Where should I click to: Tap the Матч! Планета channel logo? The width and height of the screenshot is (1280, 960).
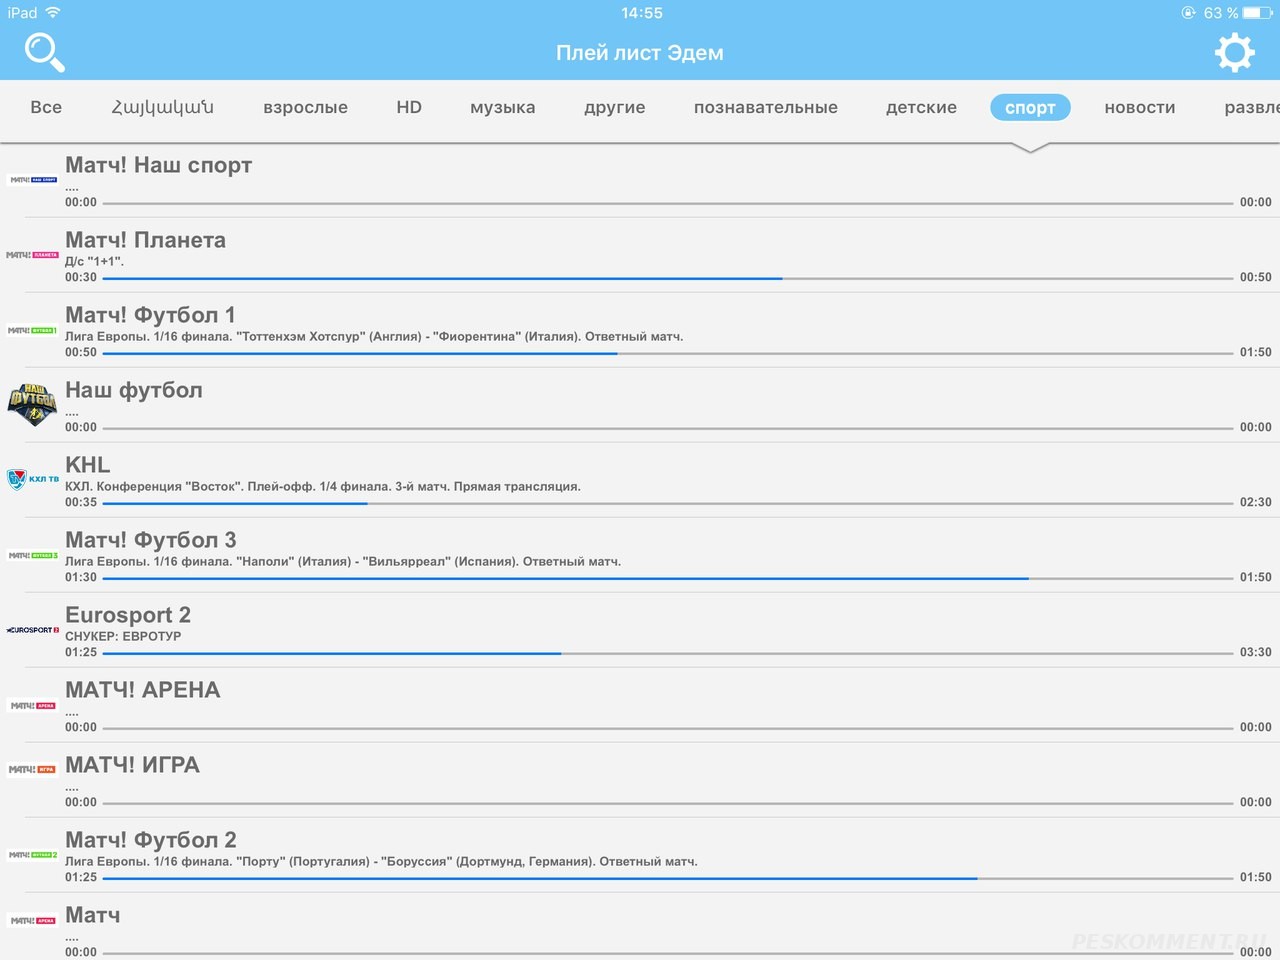[32, 255]
